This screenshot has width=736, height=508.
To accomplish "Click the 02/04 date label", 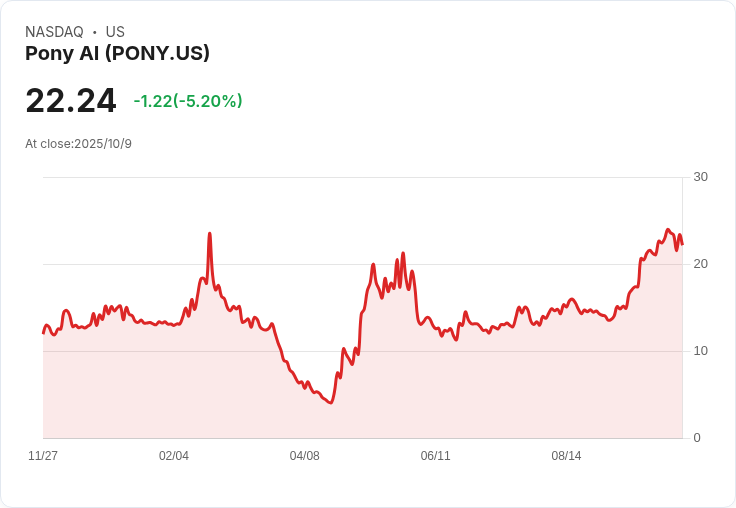I will (x=174, y=456).
